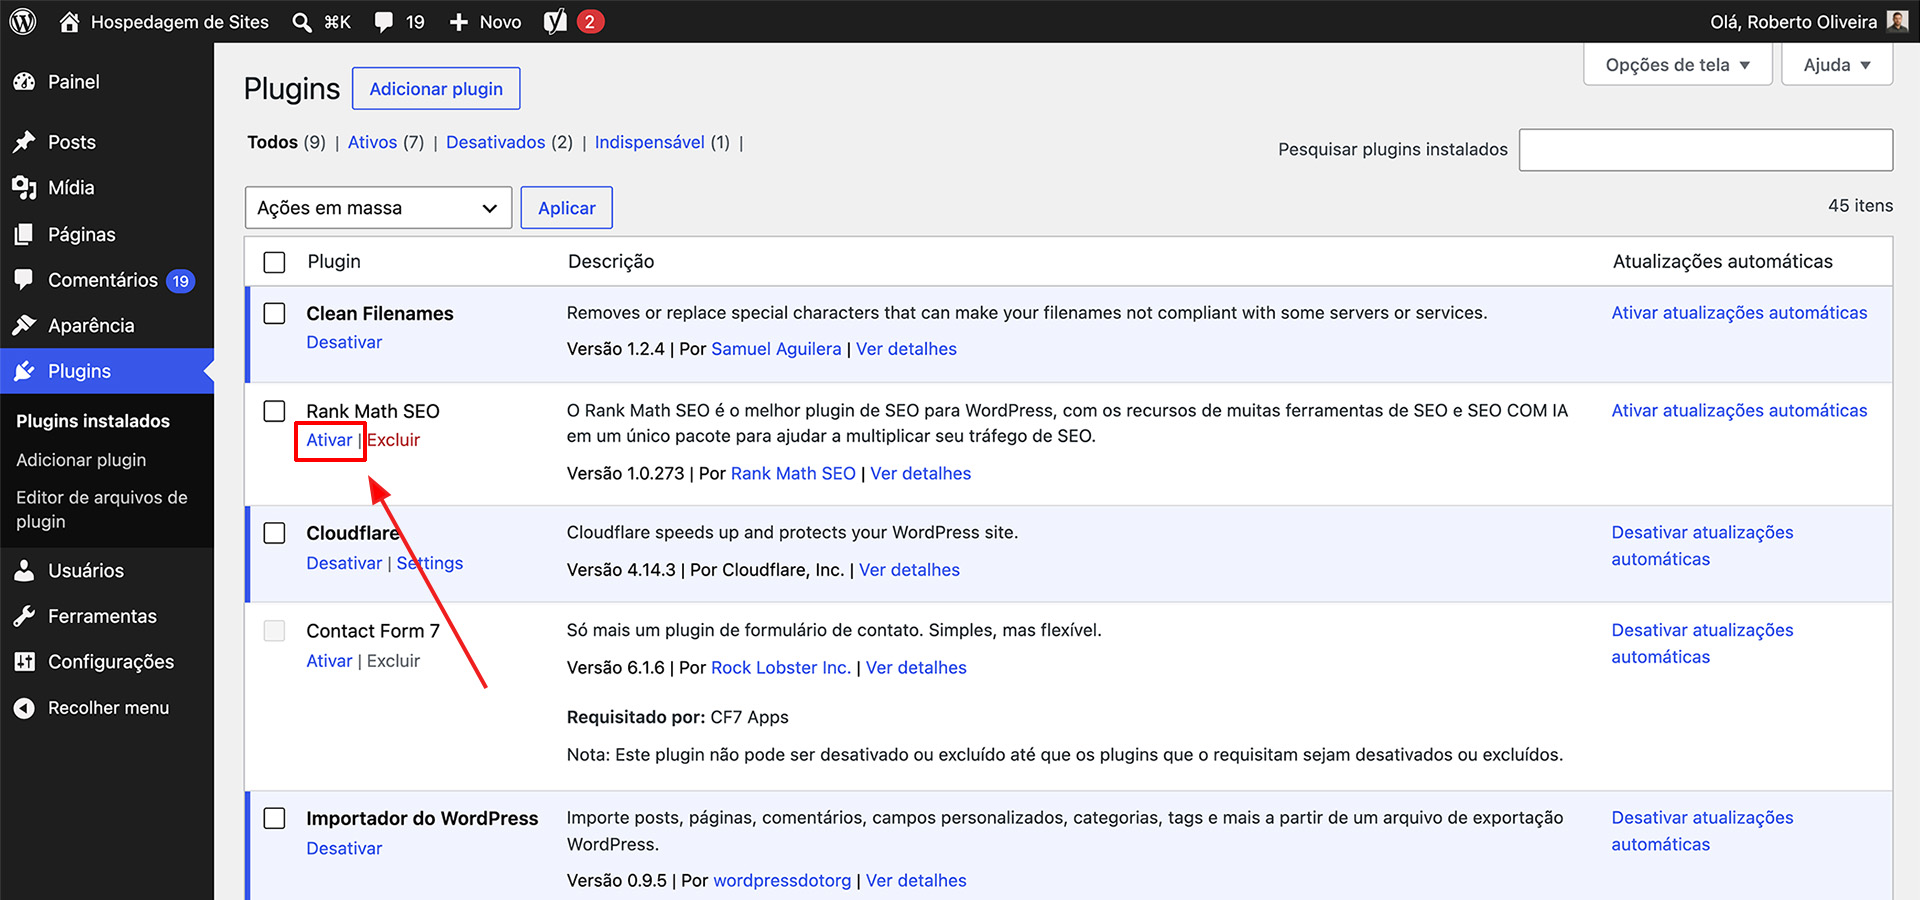Enable auto-updates for Rank Math SEO
Image resolution: width=1920 pixels, height=900 pixels.
[1739, 411]
